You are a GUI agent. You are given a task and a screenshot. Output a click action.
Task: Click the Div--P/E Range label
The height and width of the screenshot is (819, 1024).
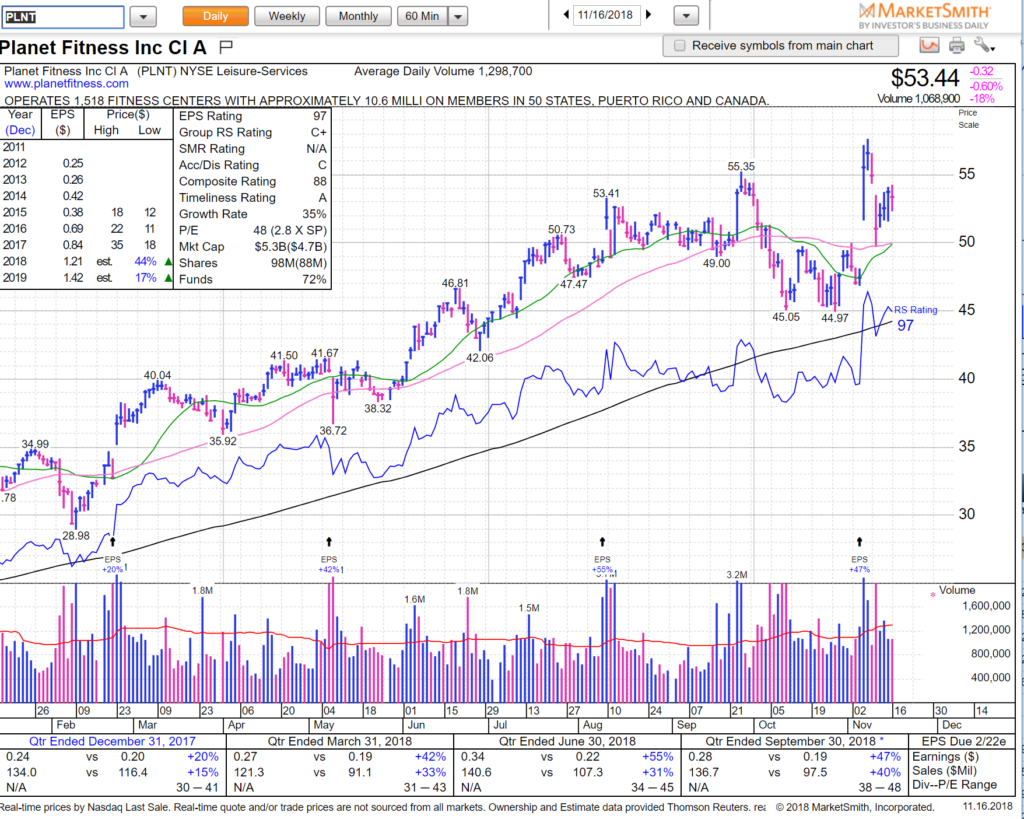[954, 784]
